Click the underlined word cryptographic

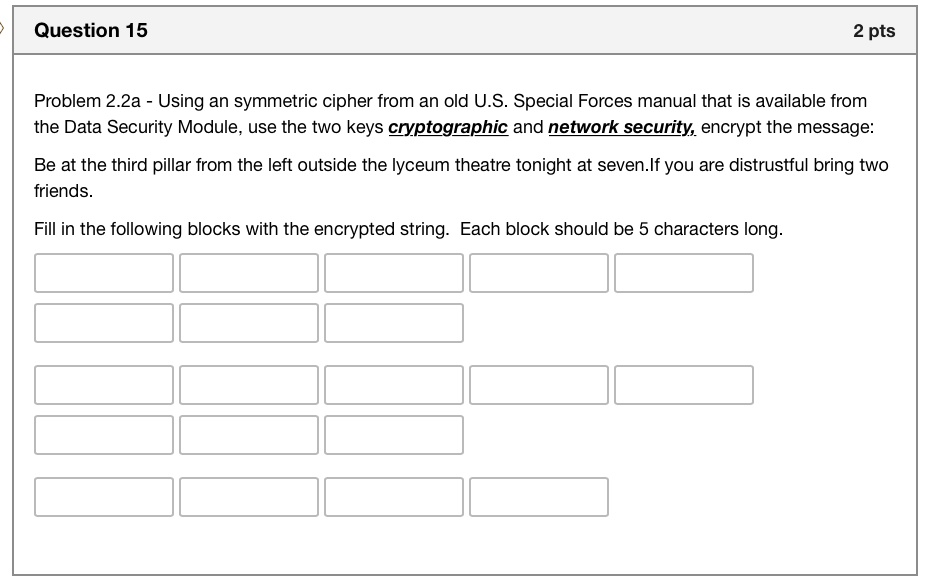point(448,127)
